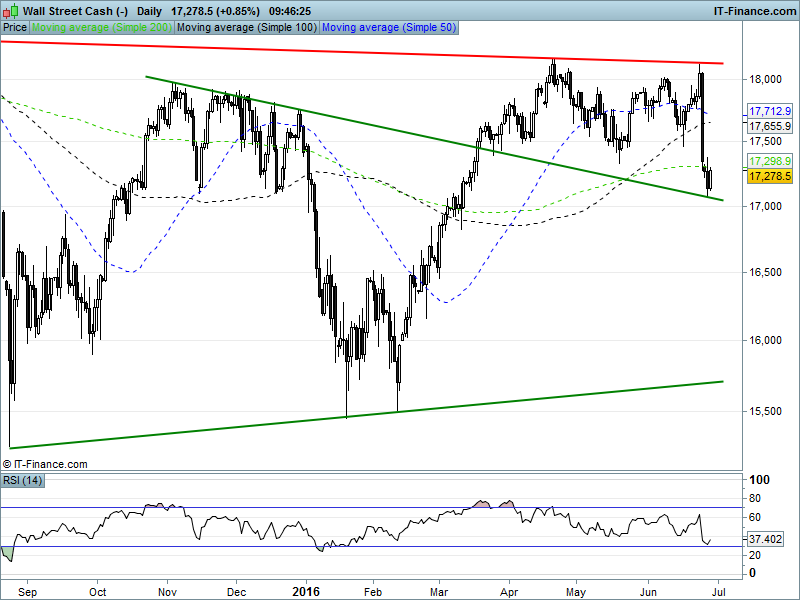Click the green 17,298.9 price tag
The image size is (800, 600).
[x=770, y=161]
